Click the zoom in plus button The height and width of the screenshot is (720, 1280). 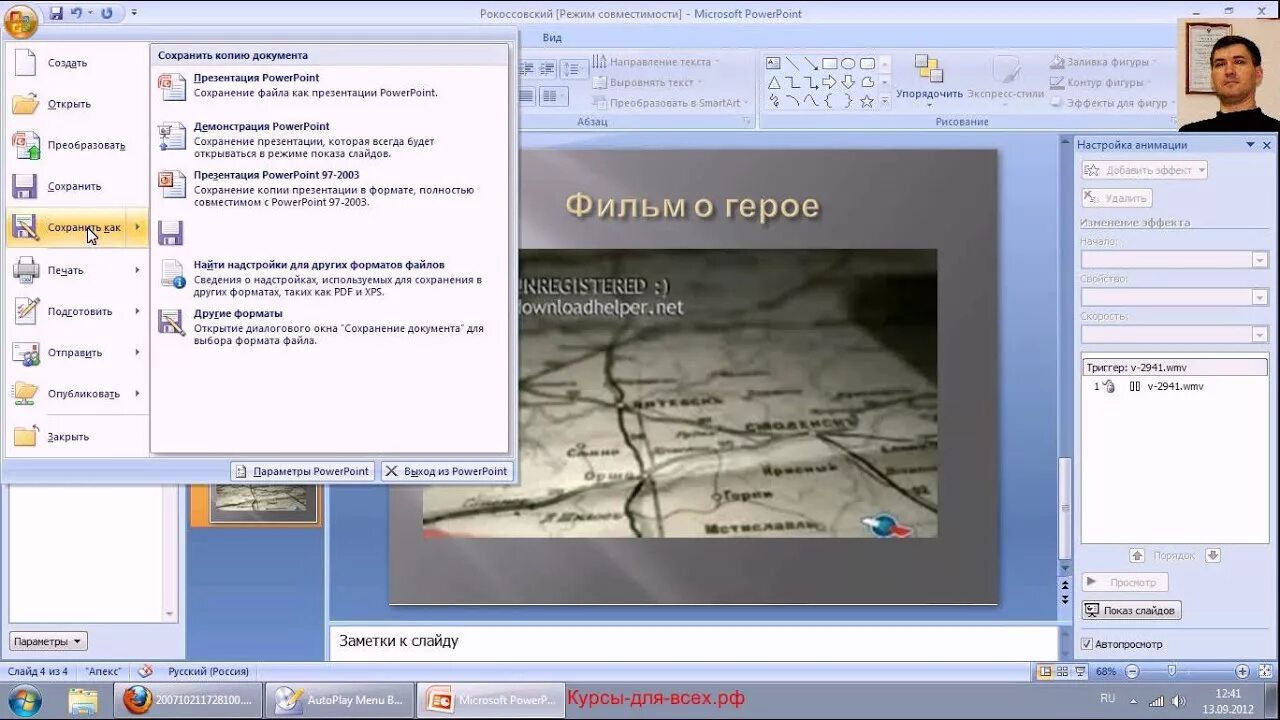click(x=1242, y=671)
